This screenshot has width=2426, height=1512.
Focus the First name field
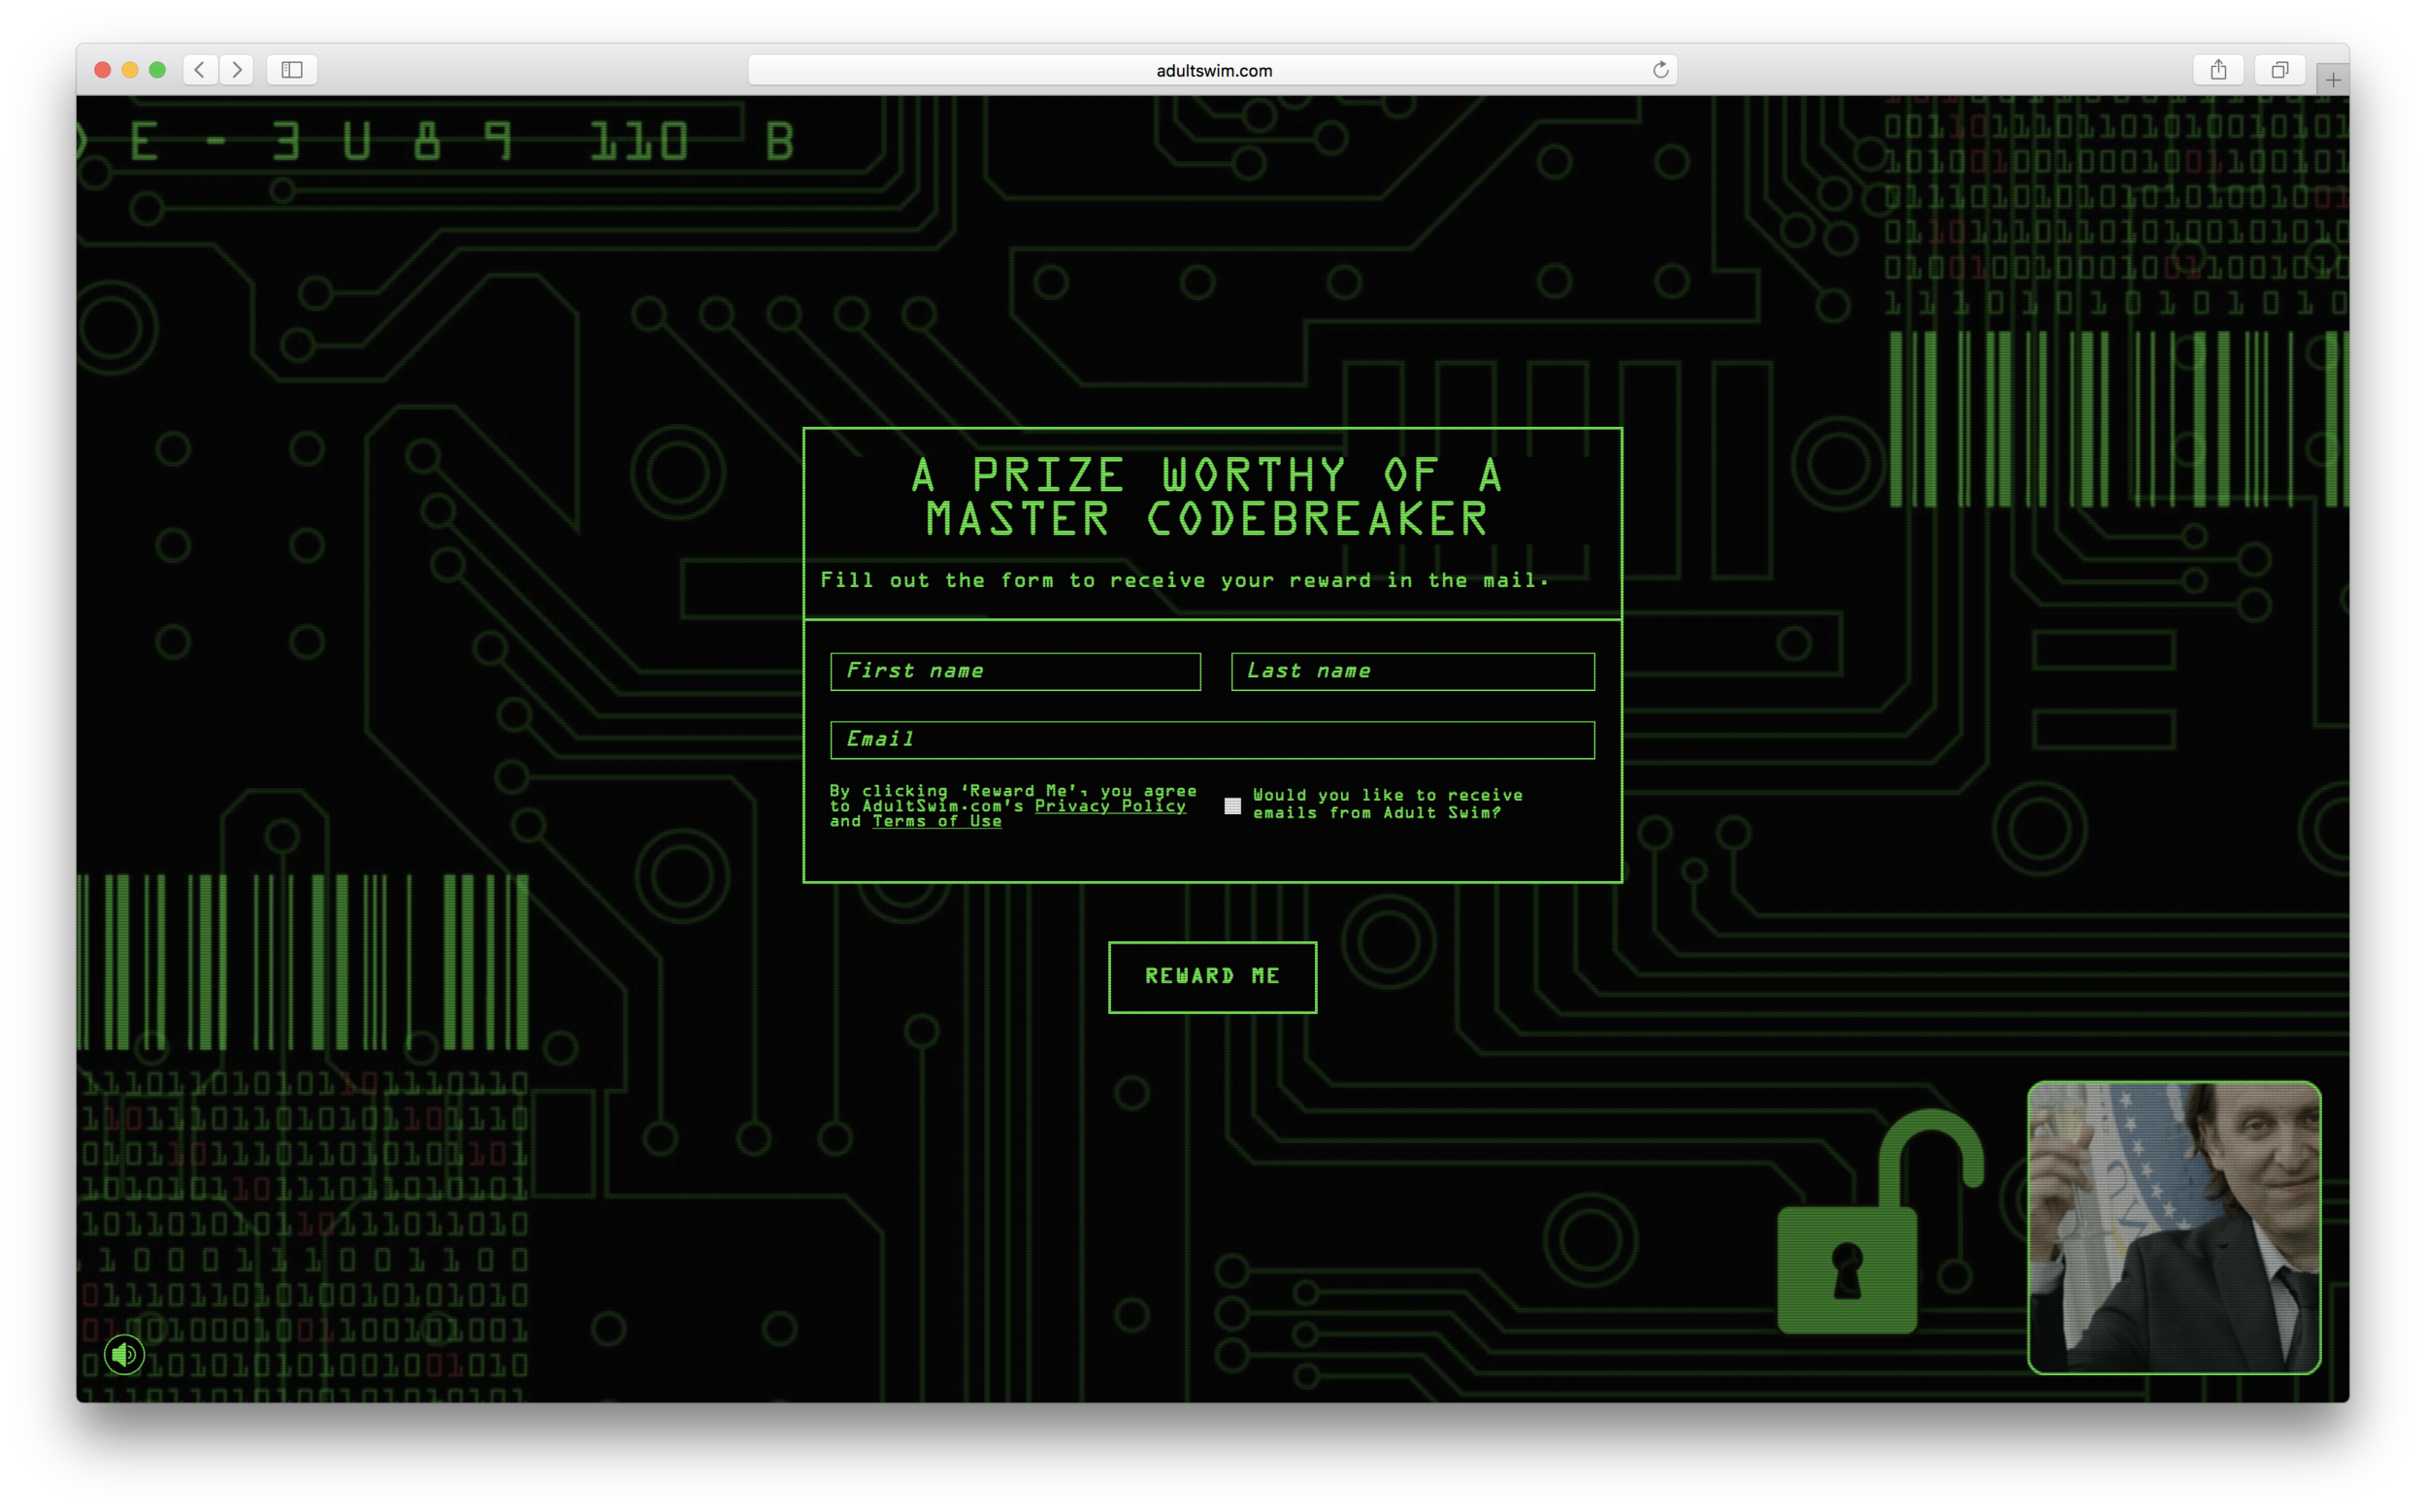1015,671
